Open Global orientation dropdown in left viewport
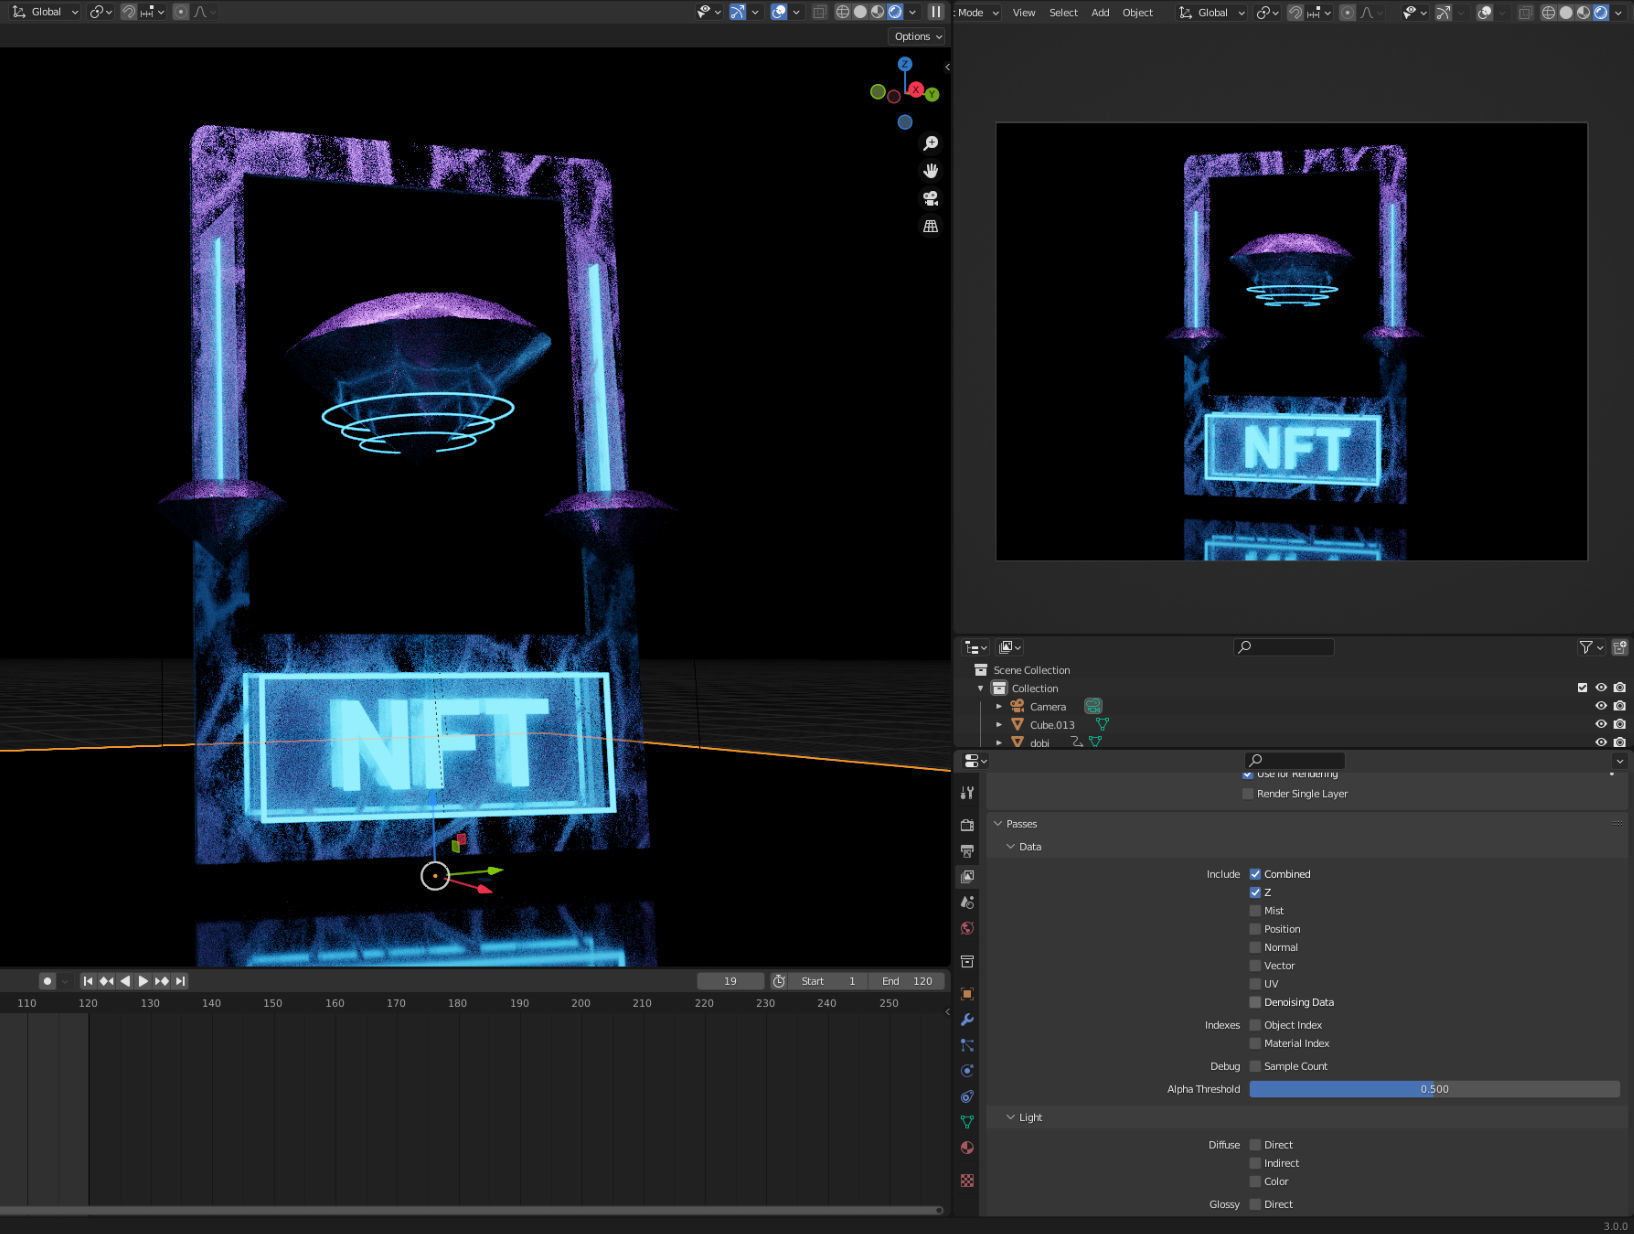 coord(45,12)
